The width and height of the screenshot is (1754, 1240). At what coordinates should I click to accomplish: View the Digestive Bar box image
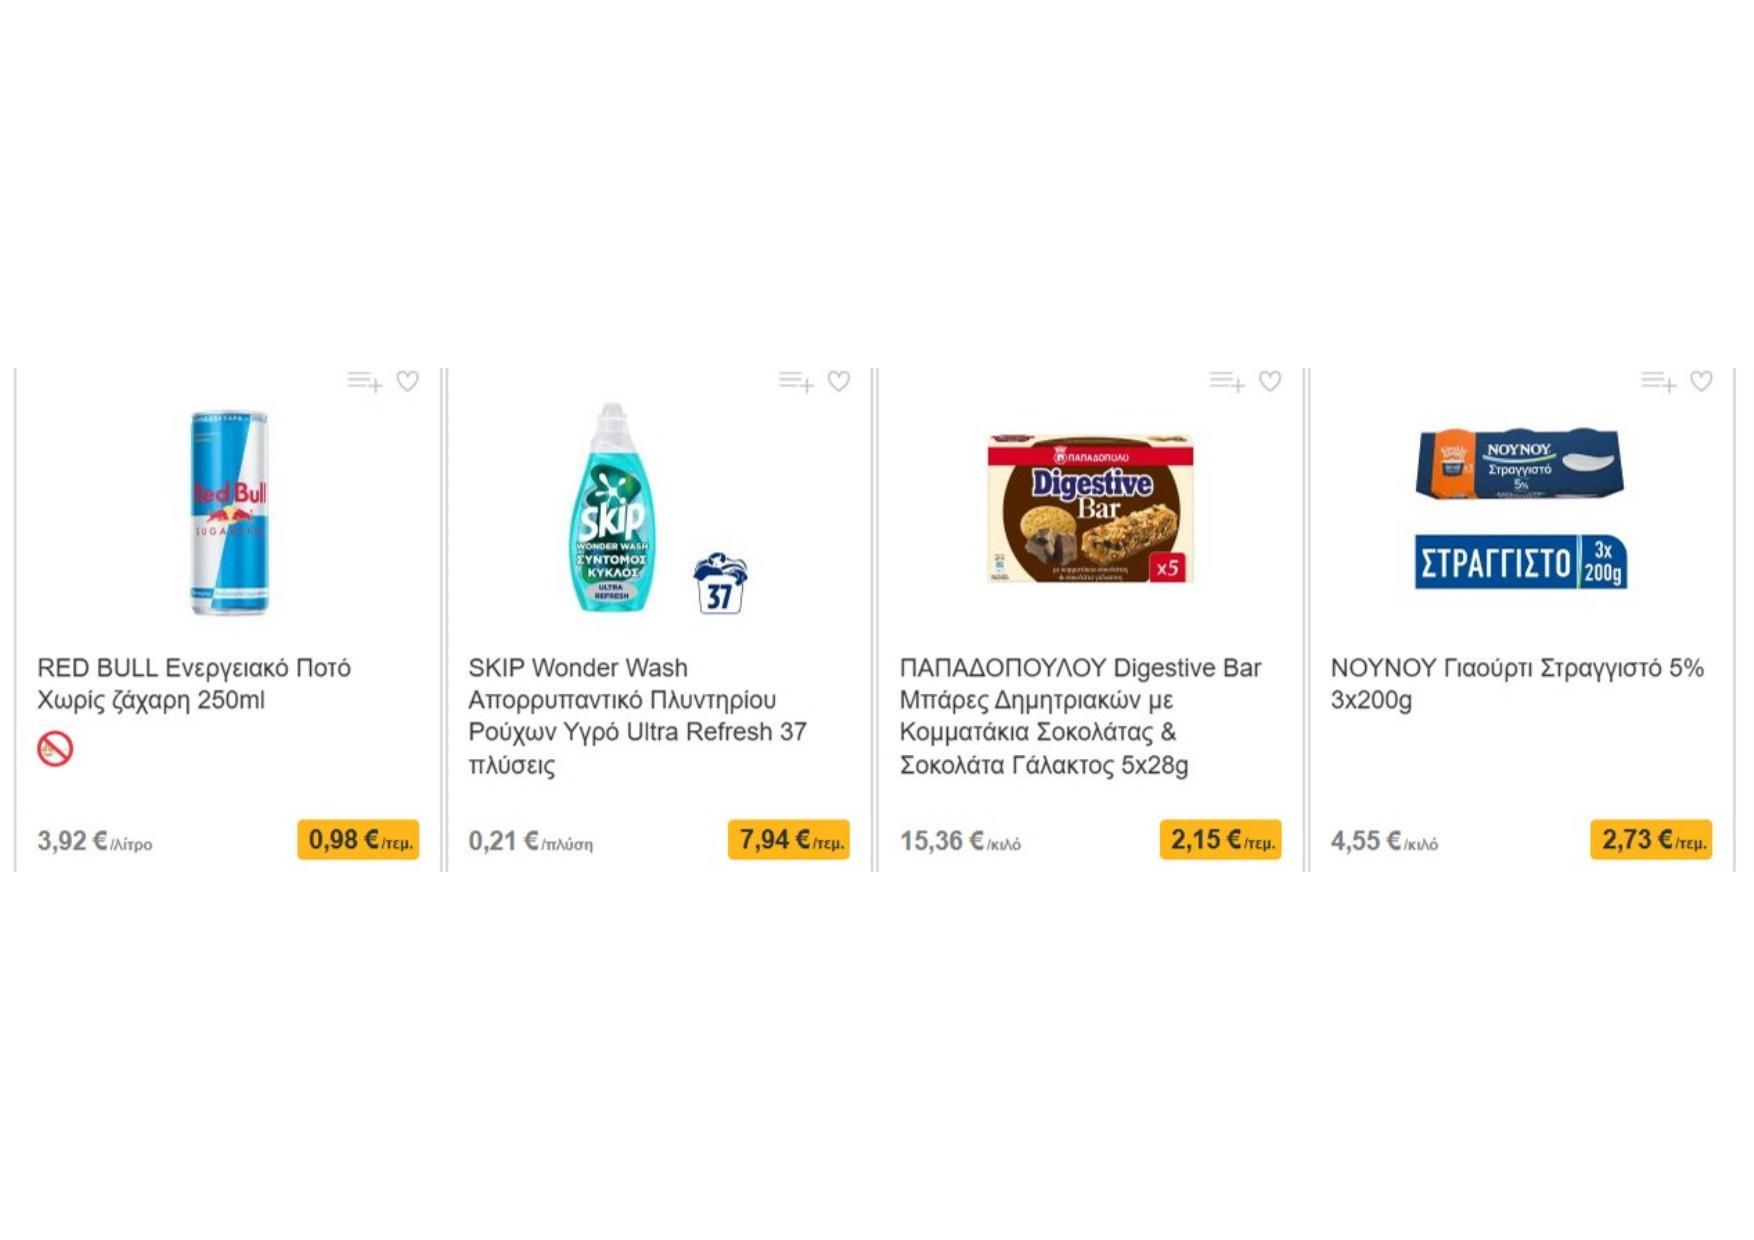(x=1090, y=509)
